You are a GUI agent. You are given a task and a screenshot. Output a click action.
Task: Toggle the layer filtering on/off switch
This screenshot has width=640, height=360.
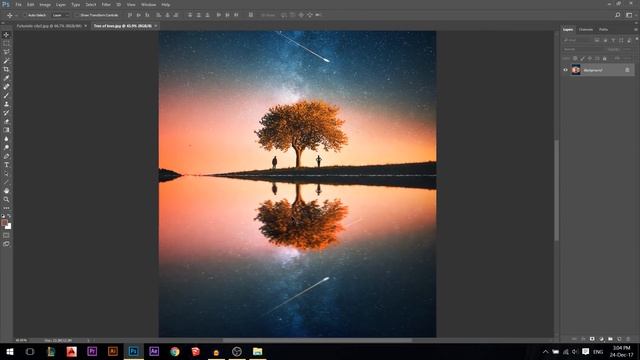(x=636, y=39)
